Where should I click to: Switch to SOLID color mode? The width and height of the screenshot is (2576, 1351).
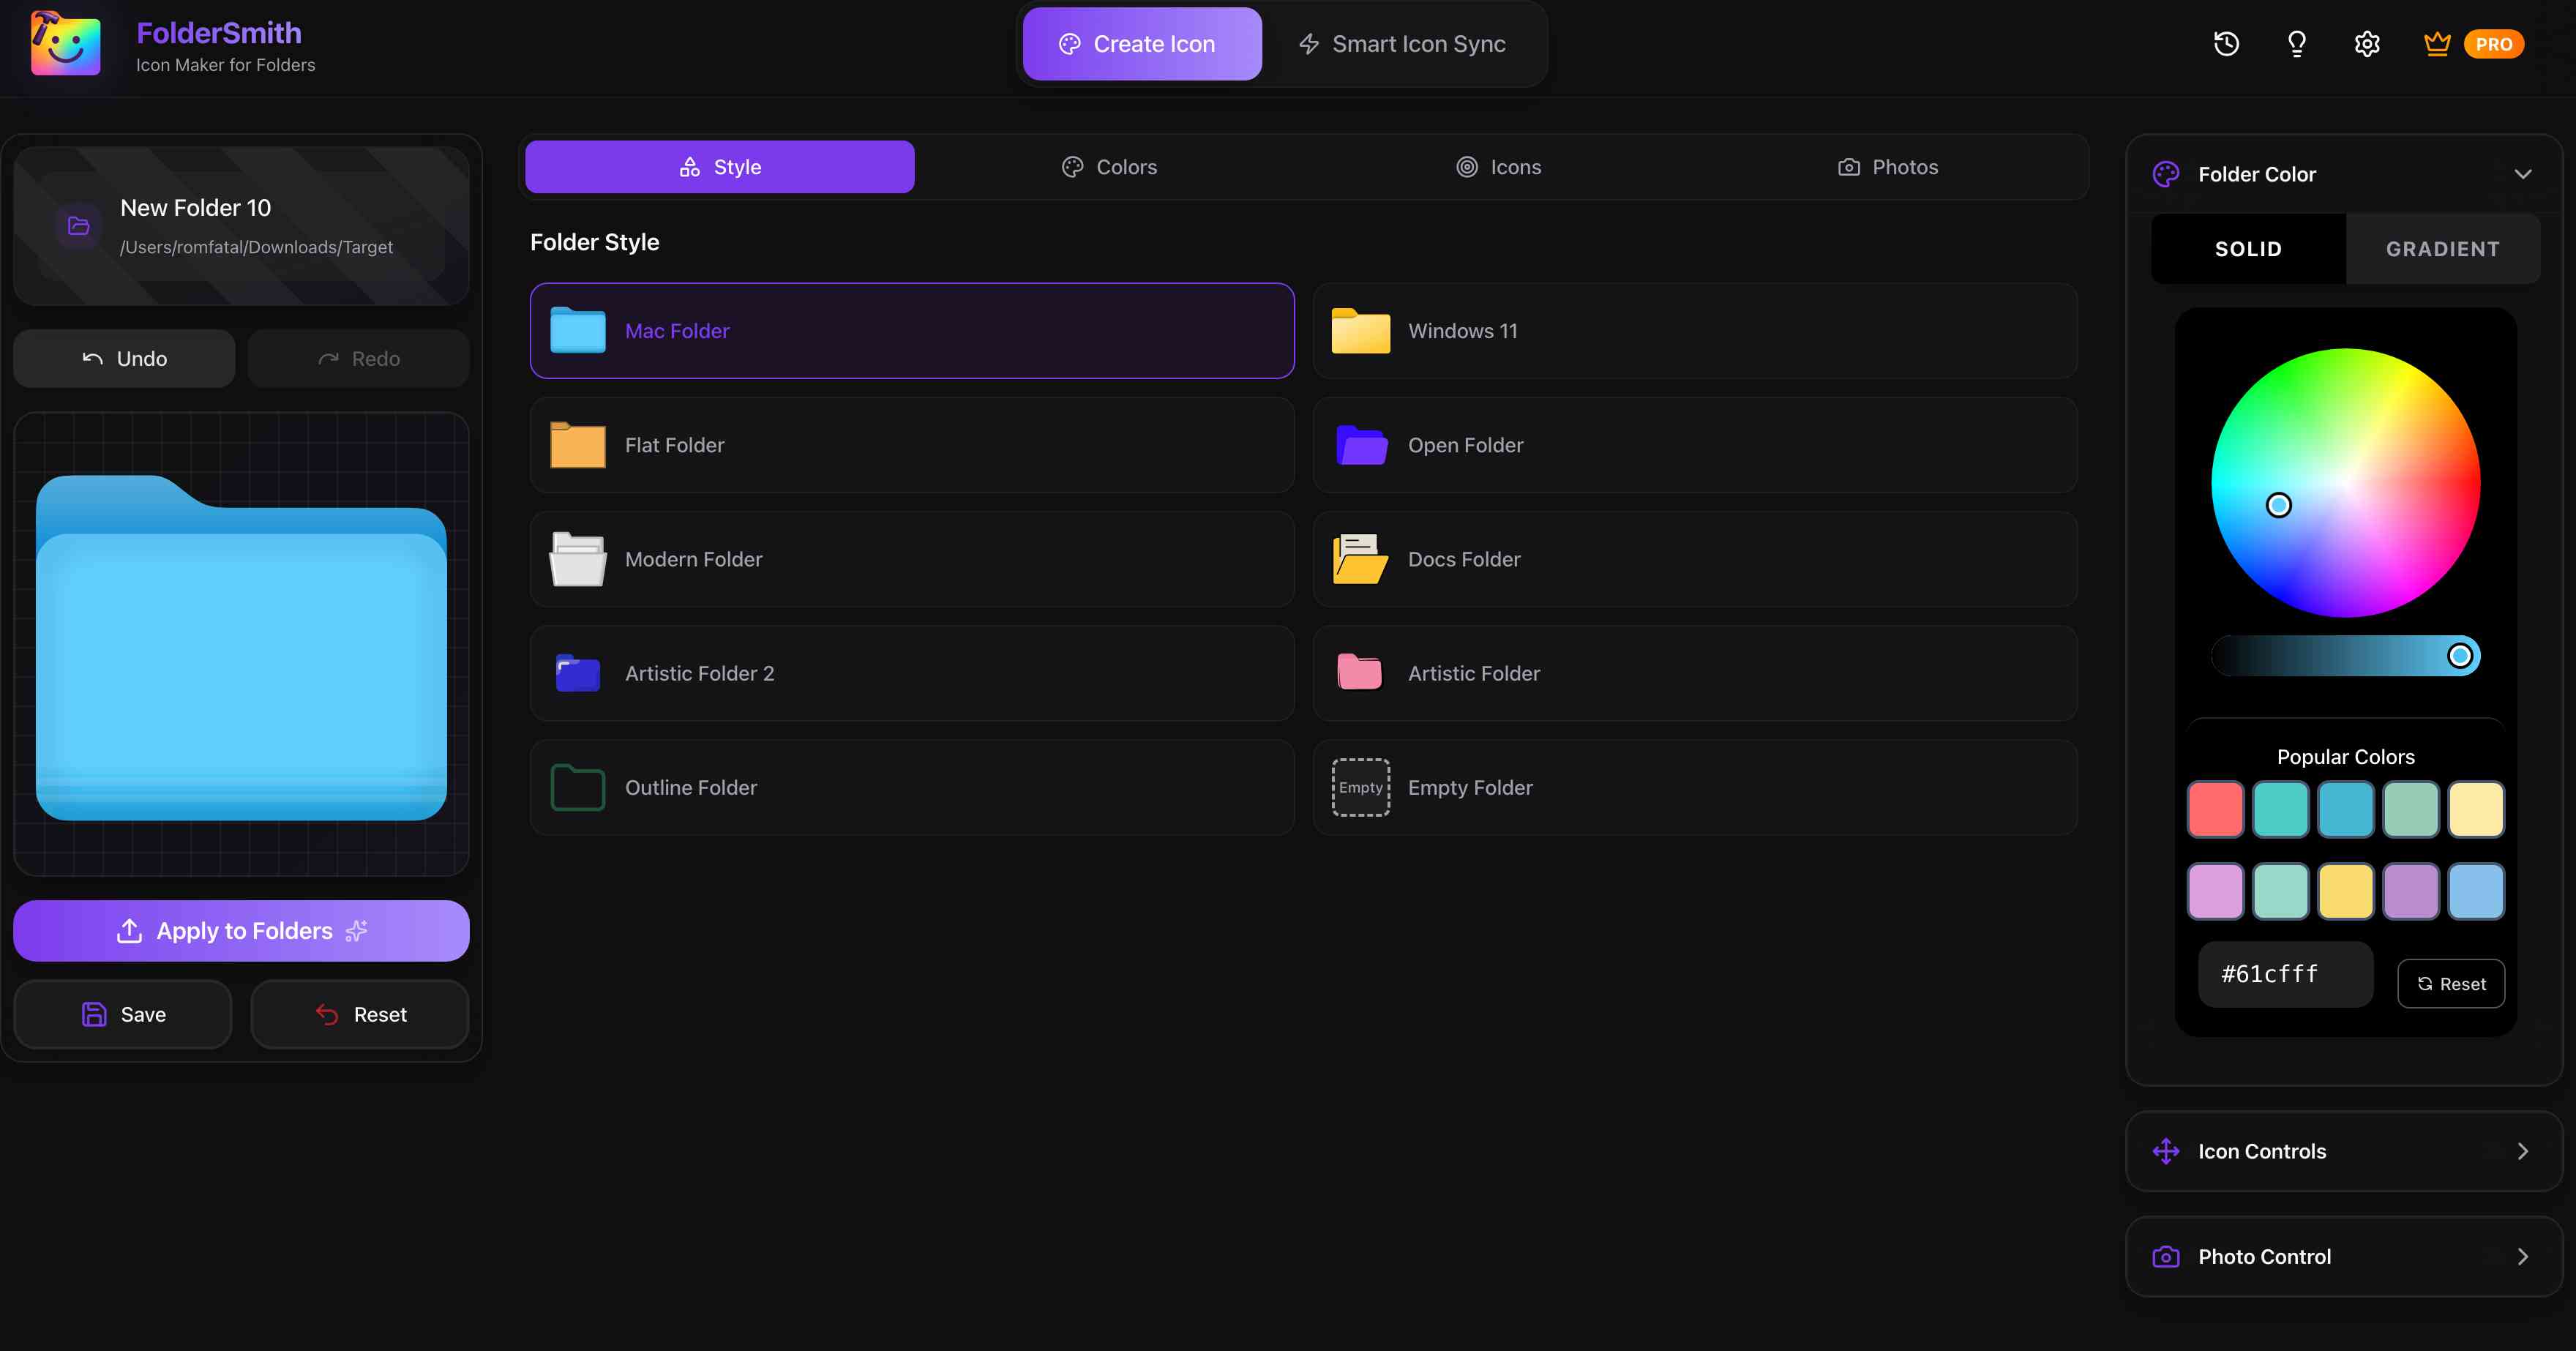point(2247,248)
